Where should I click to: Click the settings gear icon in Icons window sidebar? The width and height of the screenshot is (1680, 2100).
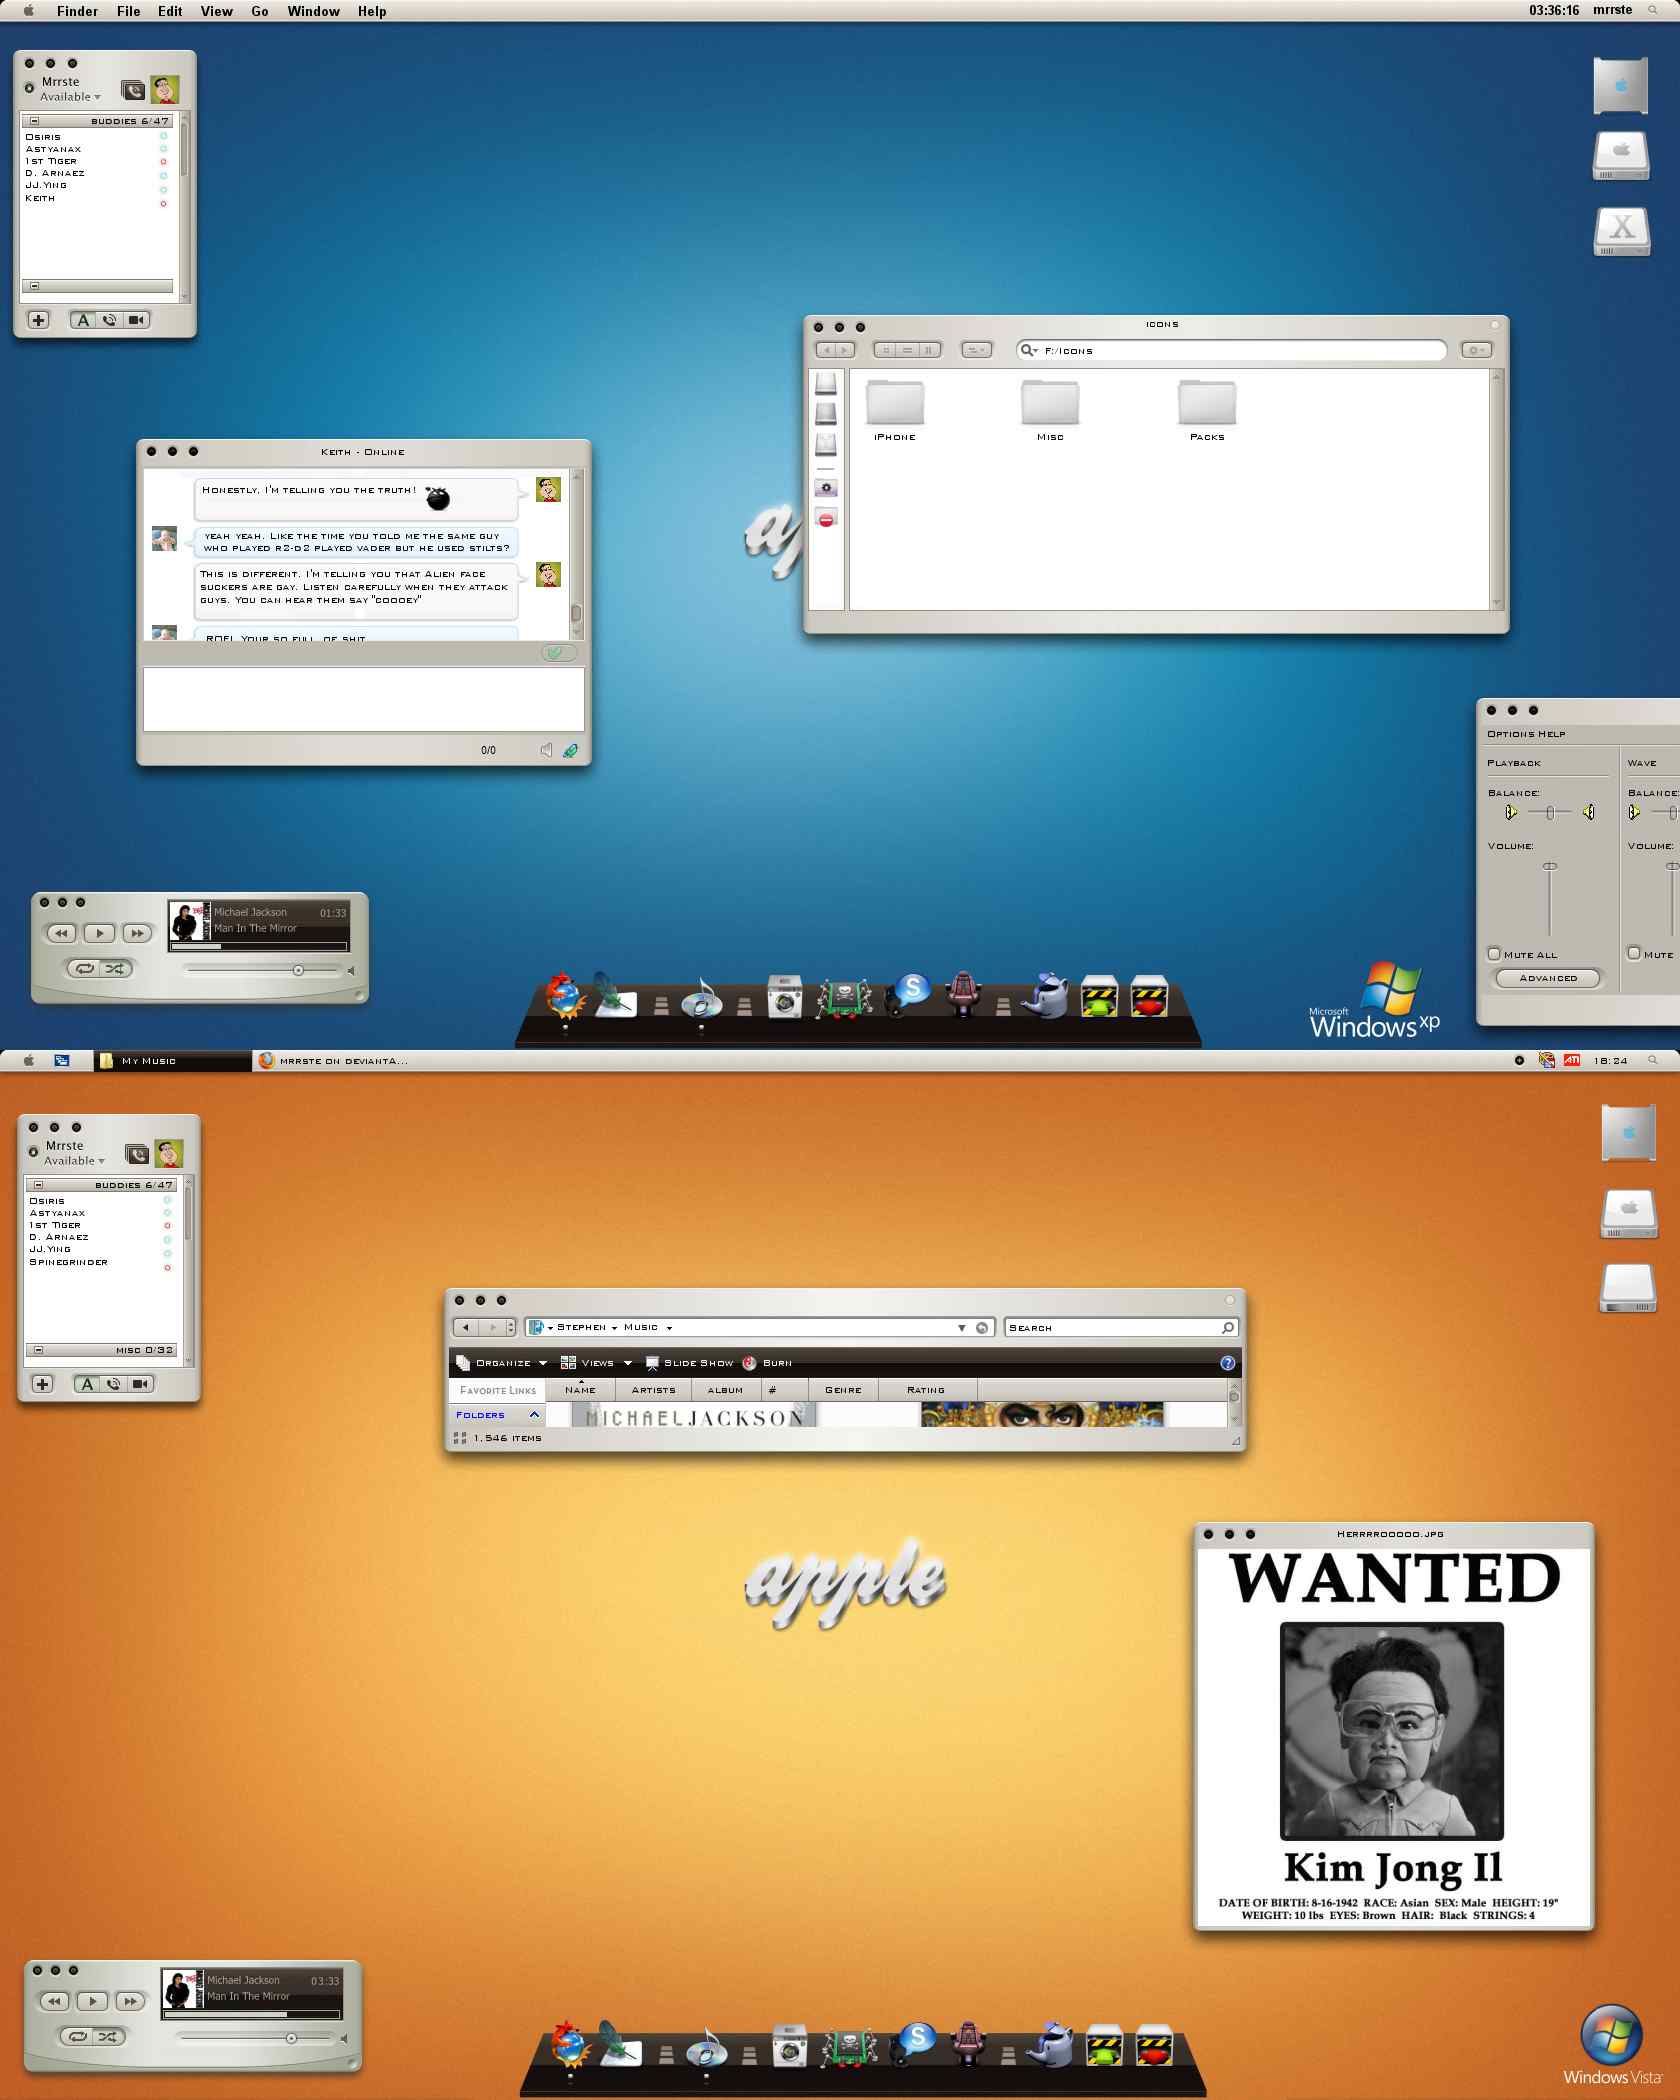pyautogui.click(x=826, y=488)
